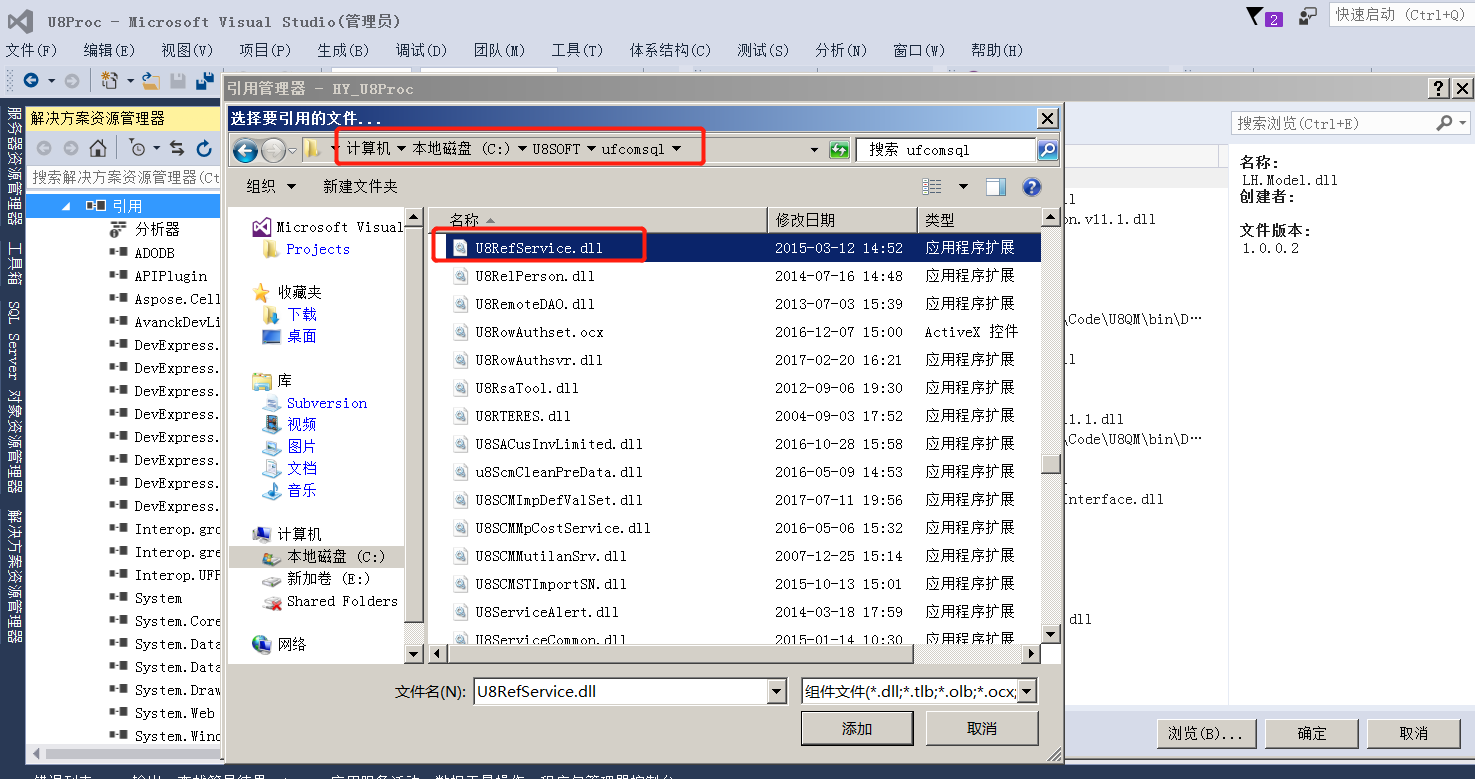Click the search icon in the Reference Manager search box
Image resolution: width=1475 pixels, height=779 pixels.
(1444, 123)
